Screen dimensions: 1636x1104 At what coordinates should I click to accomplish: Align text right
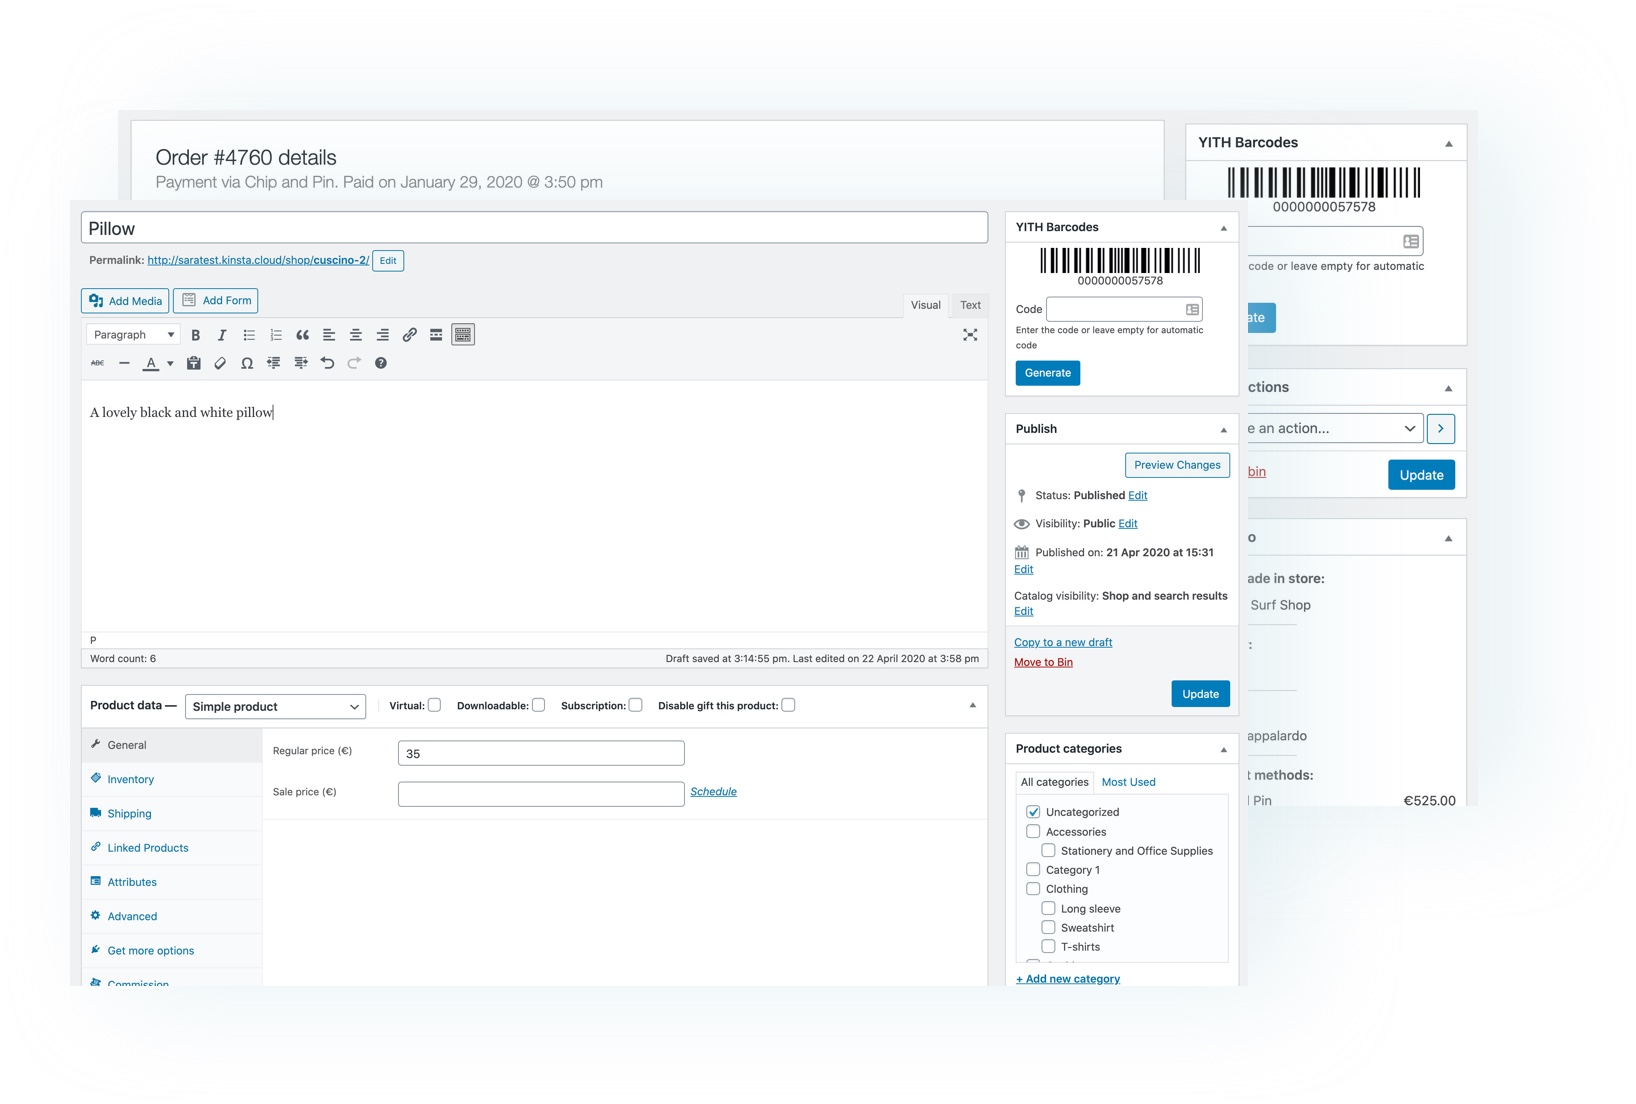point(383,335)
